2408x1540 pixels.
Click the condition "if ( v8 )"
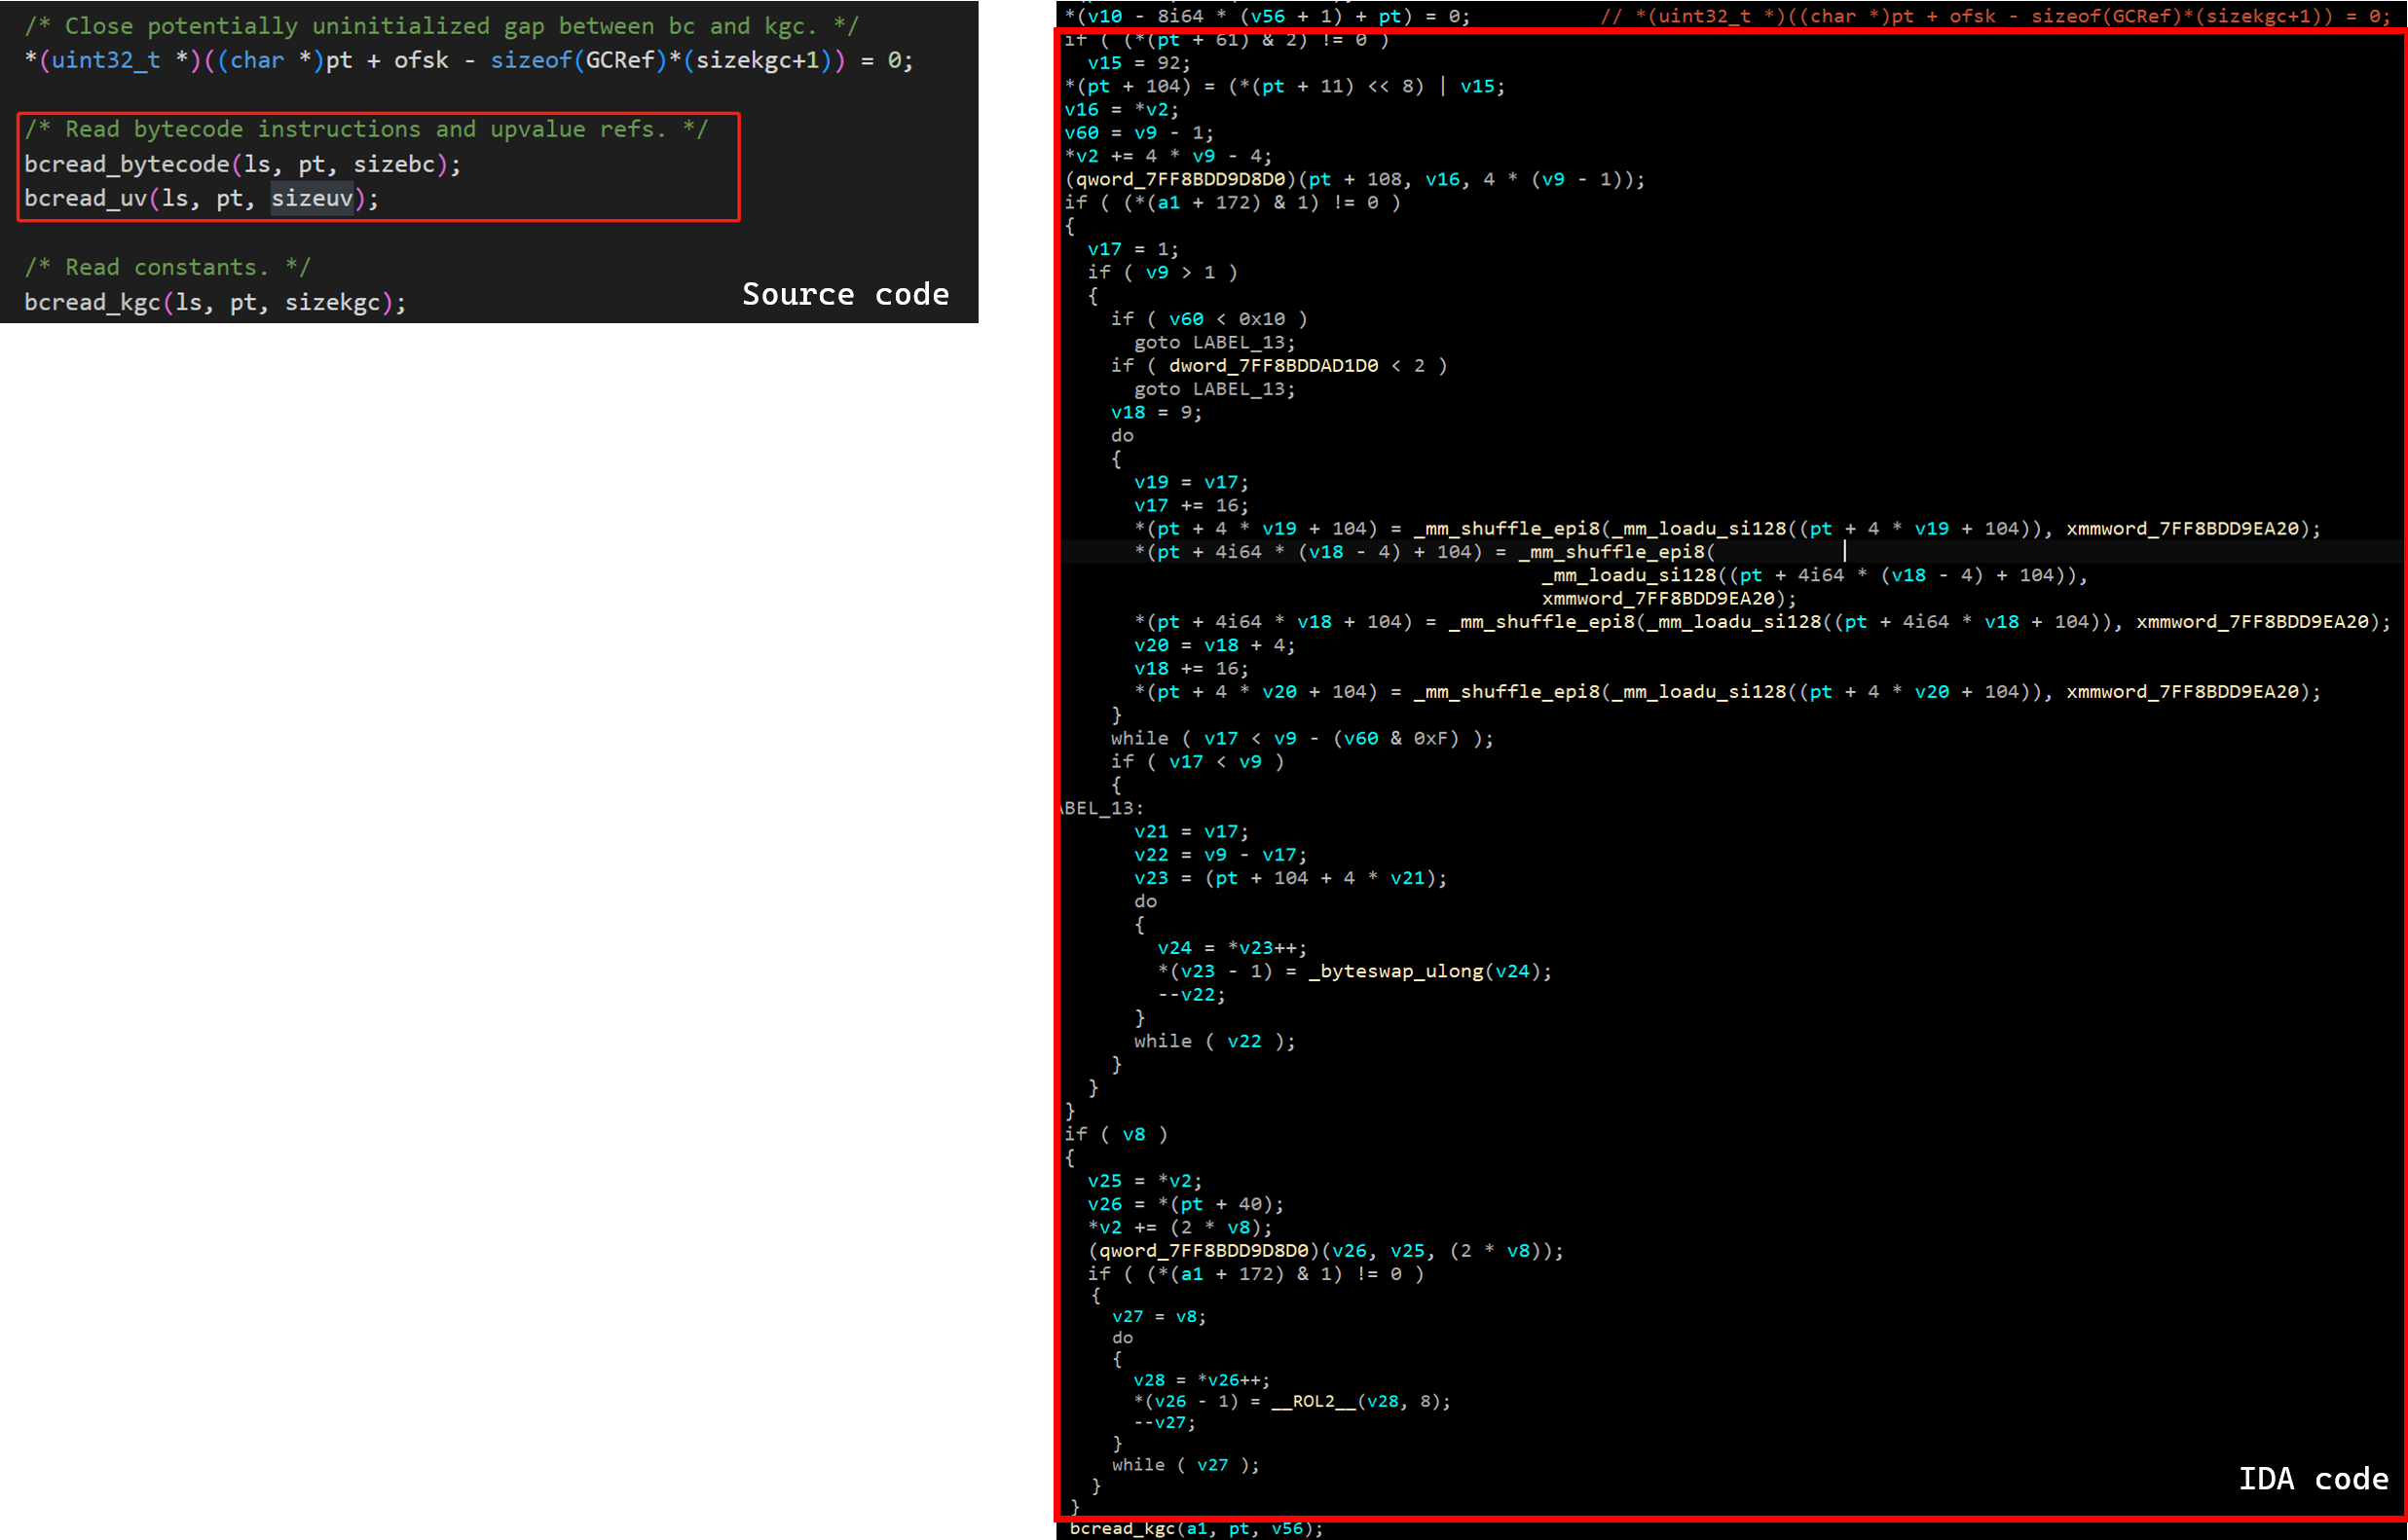point(1116,1134)
